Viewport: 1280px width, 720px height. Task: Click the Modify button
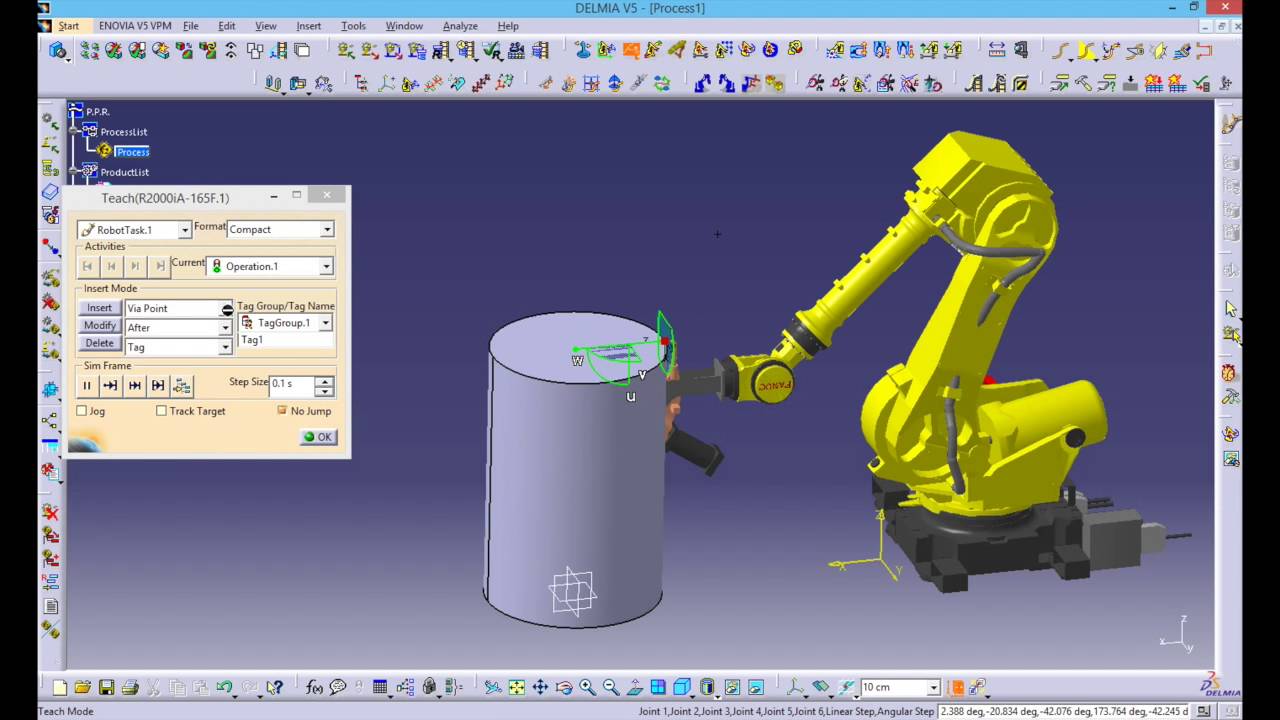click(99, 326)
